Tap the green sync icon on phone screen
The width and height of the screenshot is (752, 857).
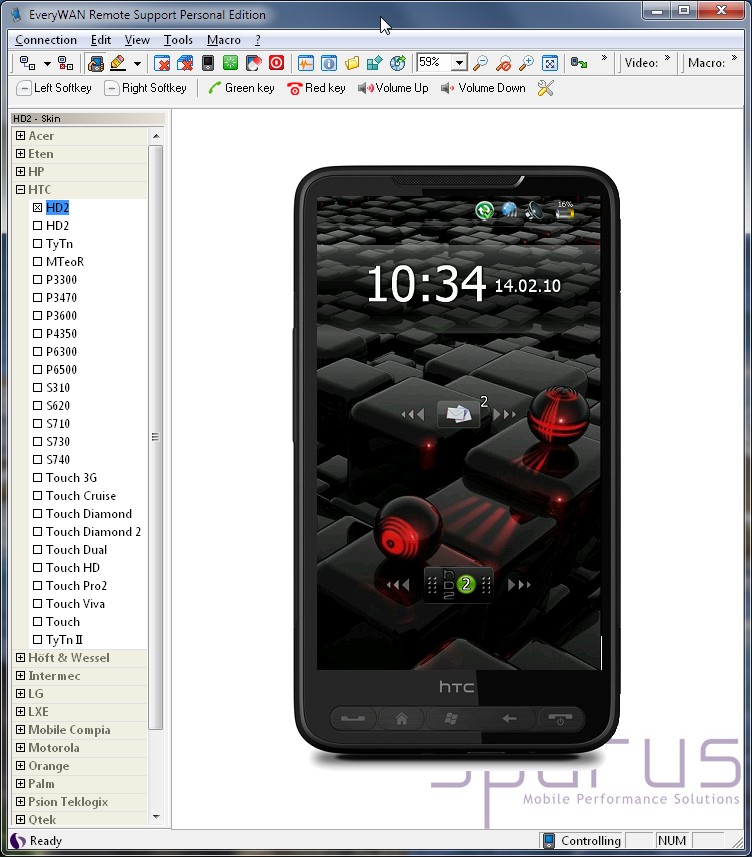click(484, 210)
